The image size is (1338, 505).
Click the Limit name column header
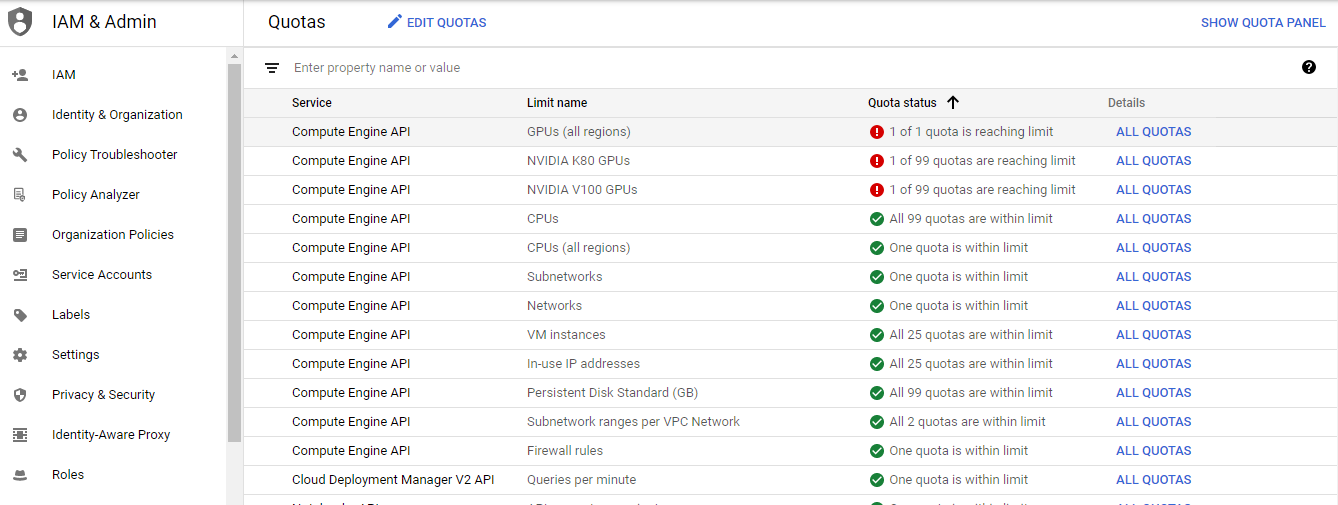click(x=557, y=103)
